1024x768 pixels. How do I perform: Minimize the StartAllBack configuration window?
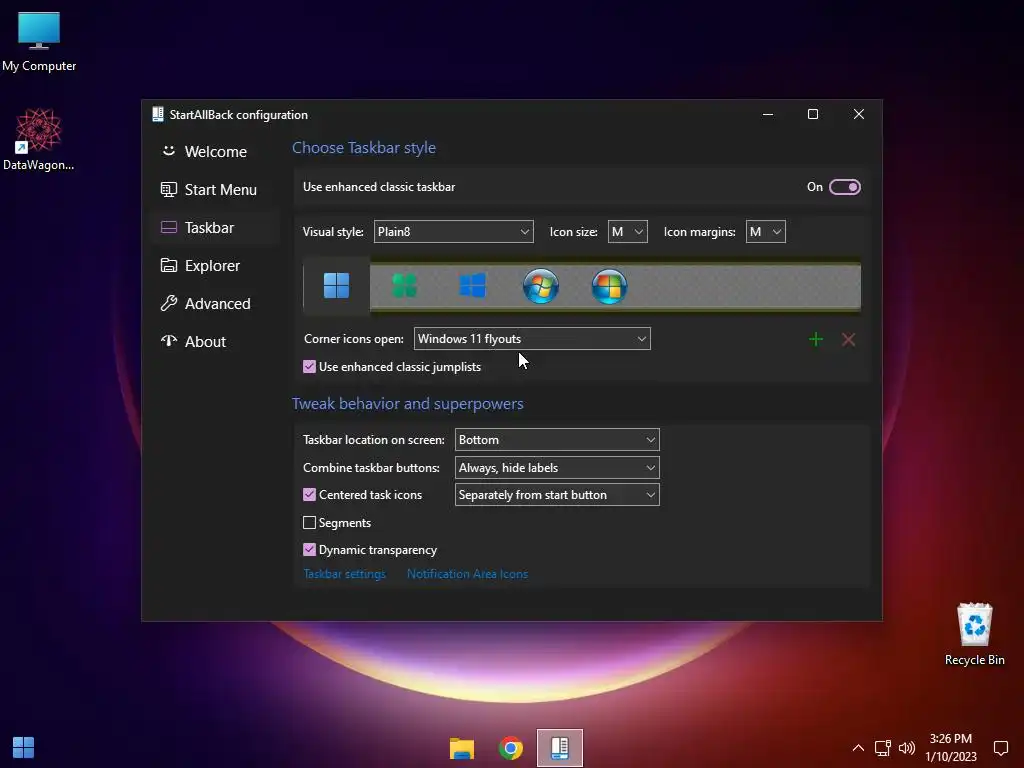tap(768, 114)
